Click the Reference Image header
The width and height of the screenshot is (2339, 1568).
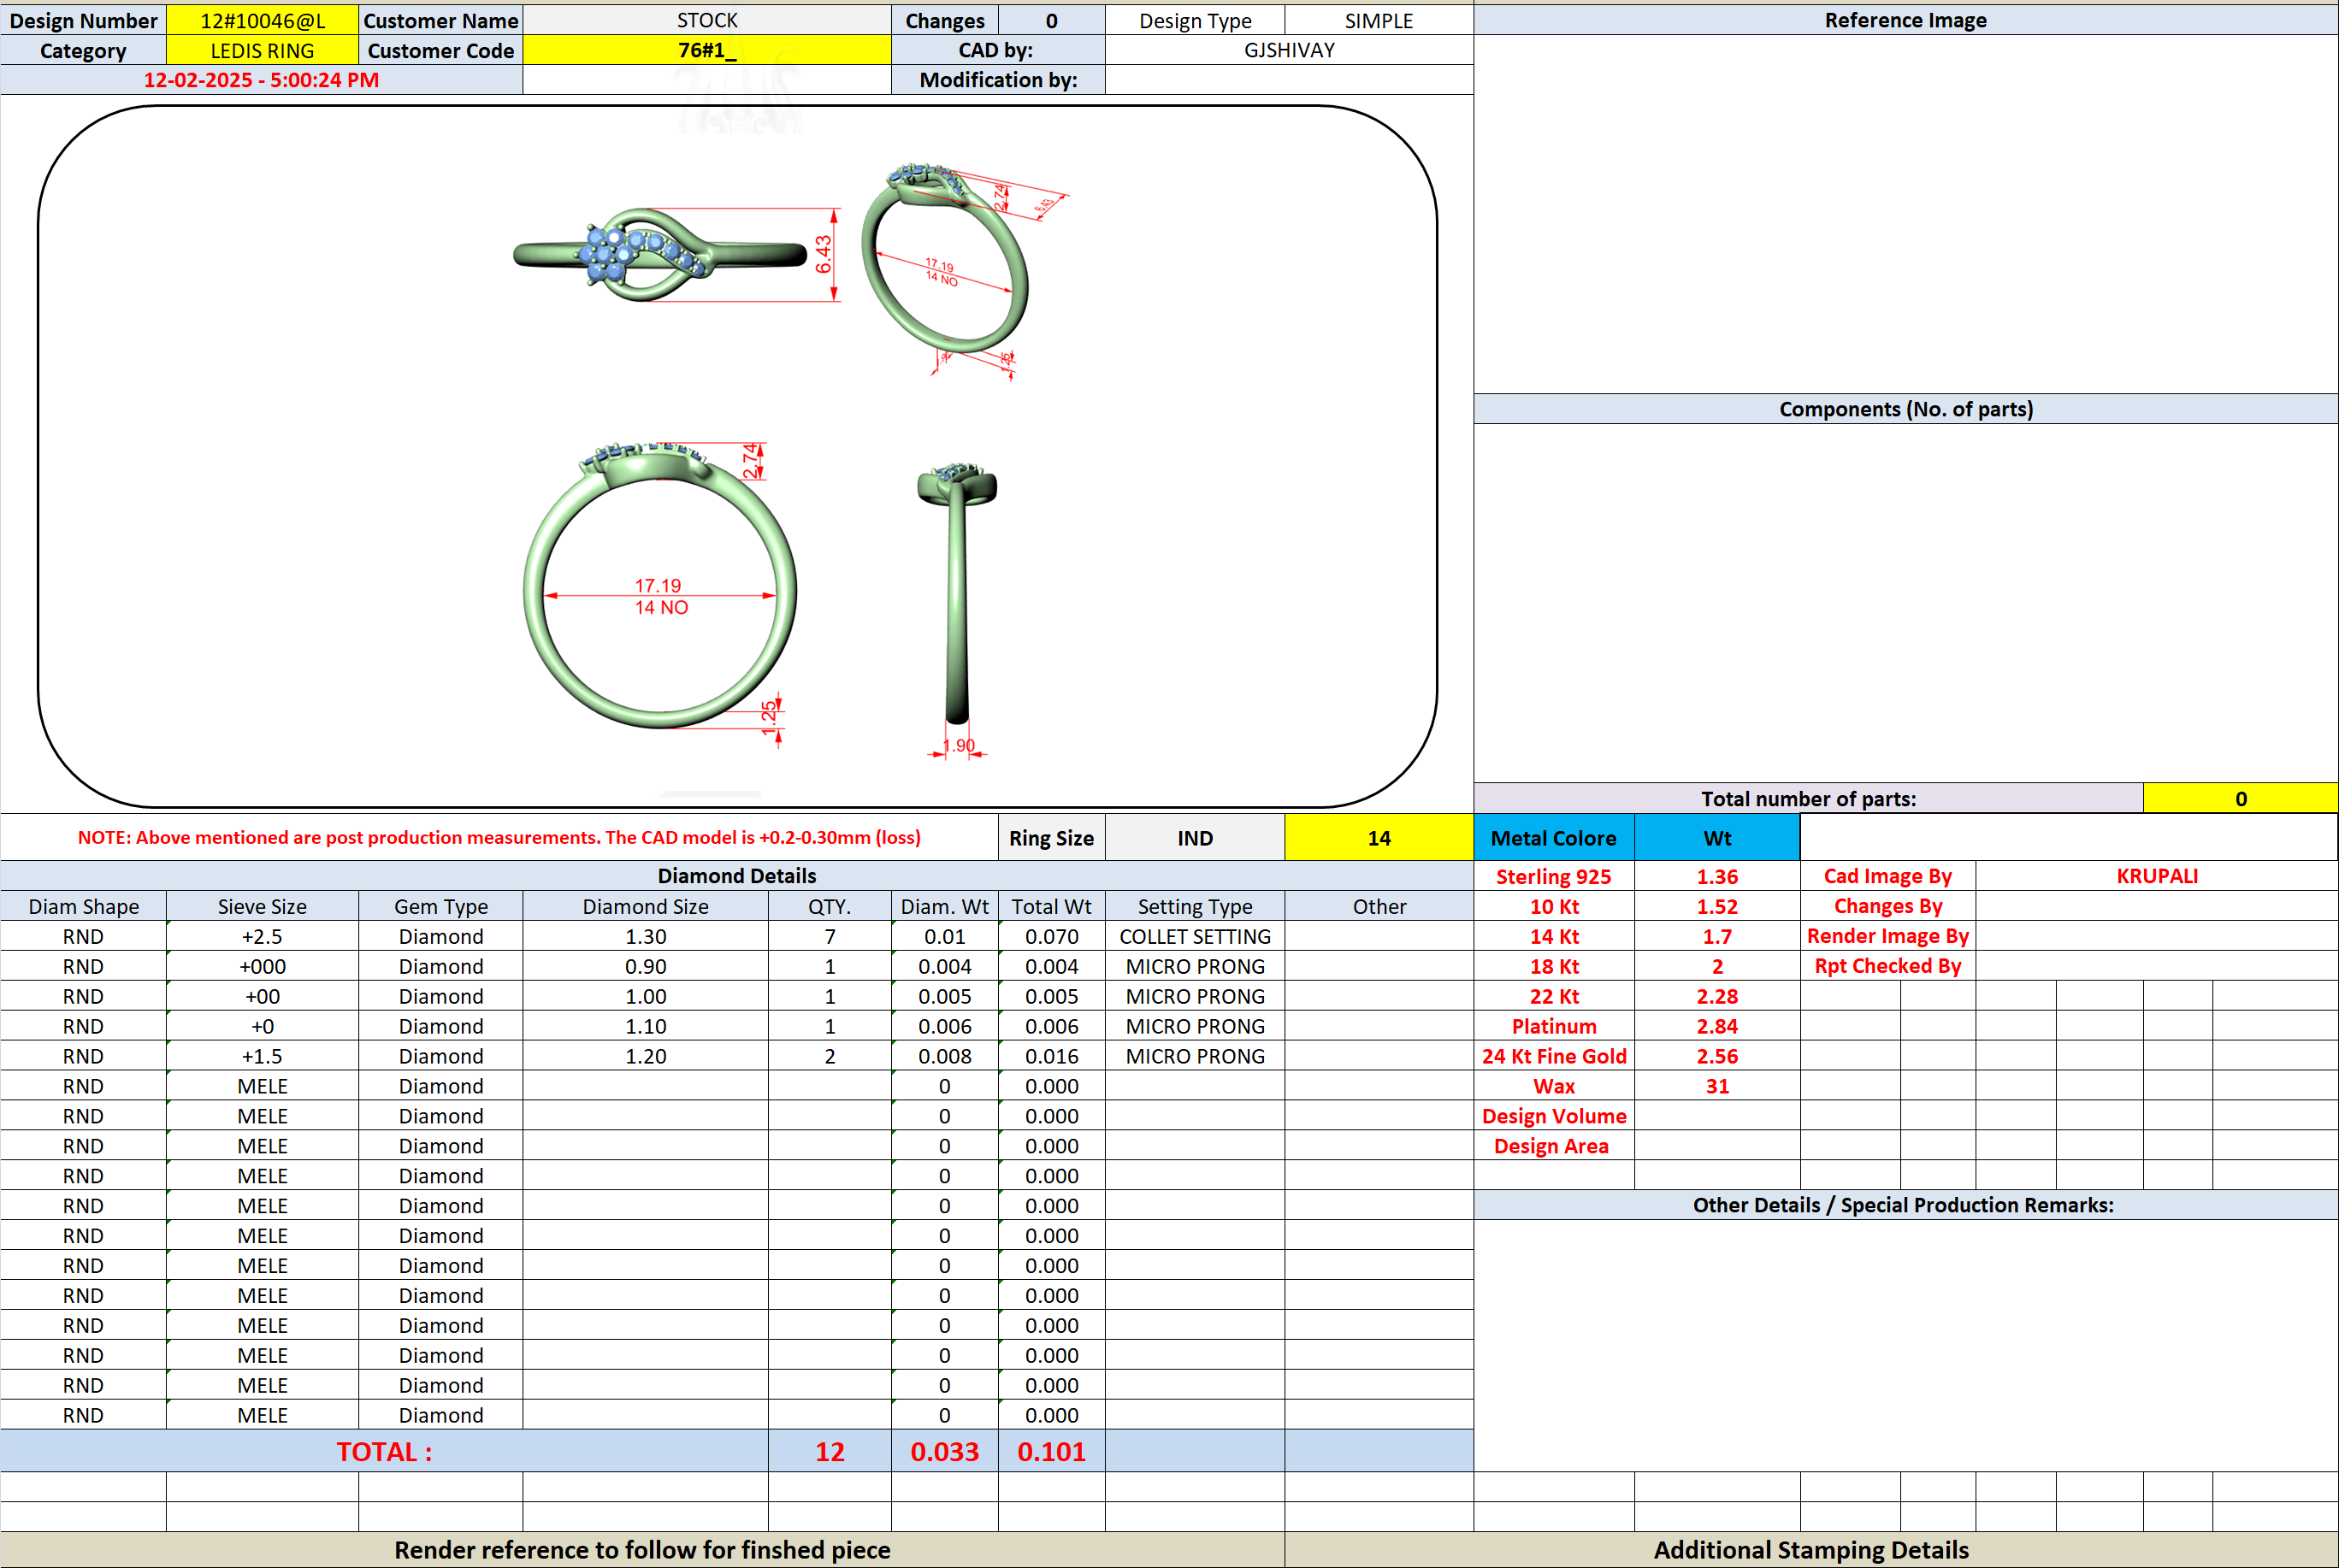pos(1905,20)
